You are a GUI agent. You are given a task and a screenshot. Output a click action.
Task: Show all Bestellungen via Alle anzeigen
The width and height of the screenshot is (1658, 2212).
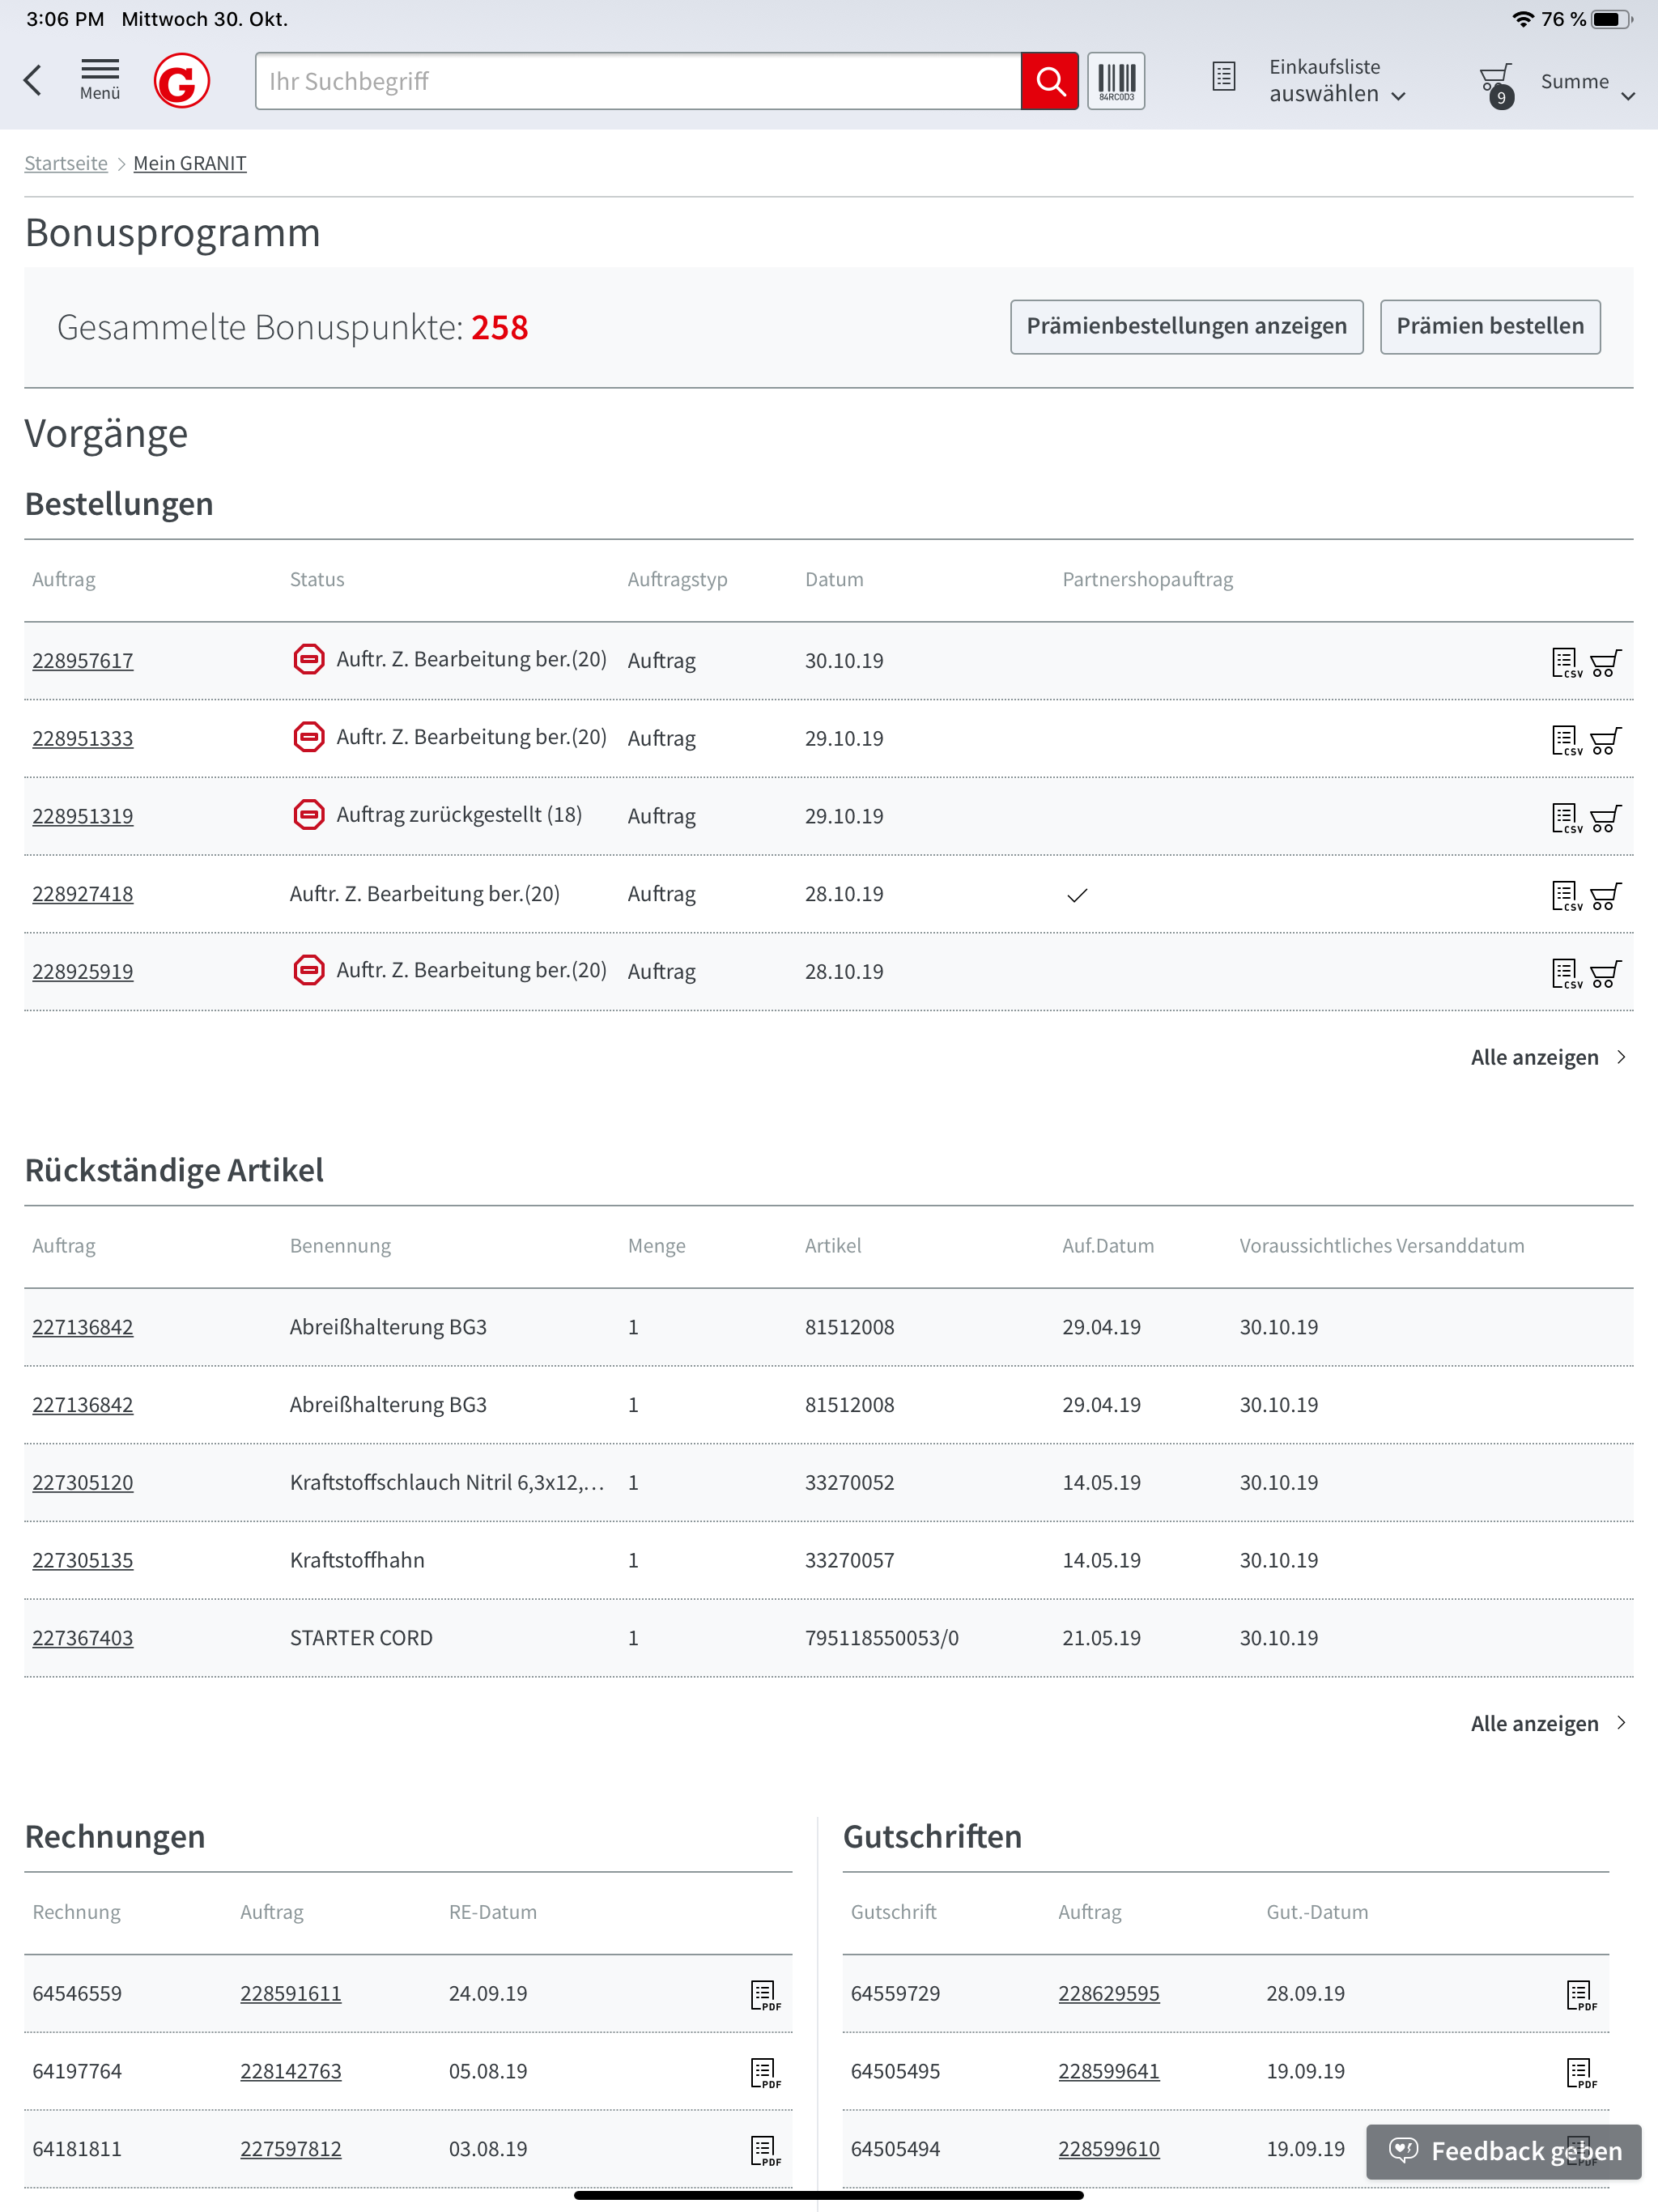point(1548,1058)
